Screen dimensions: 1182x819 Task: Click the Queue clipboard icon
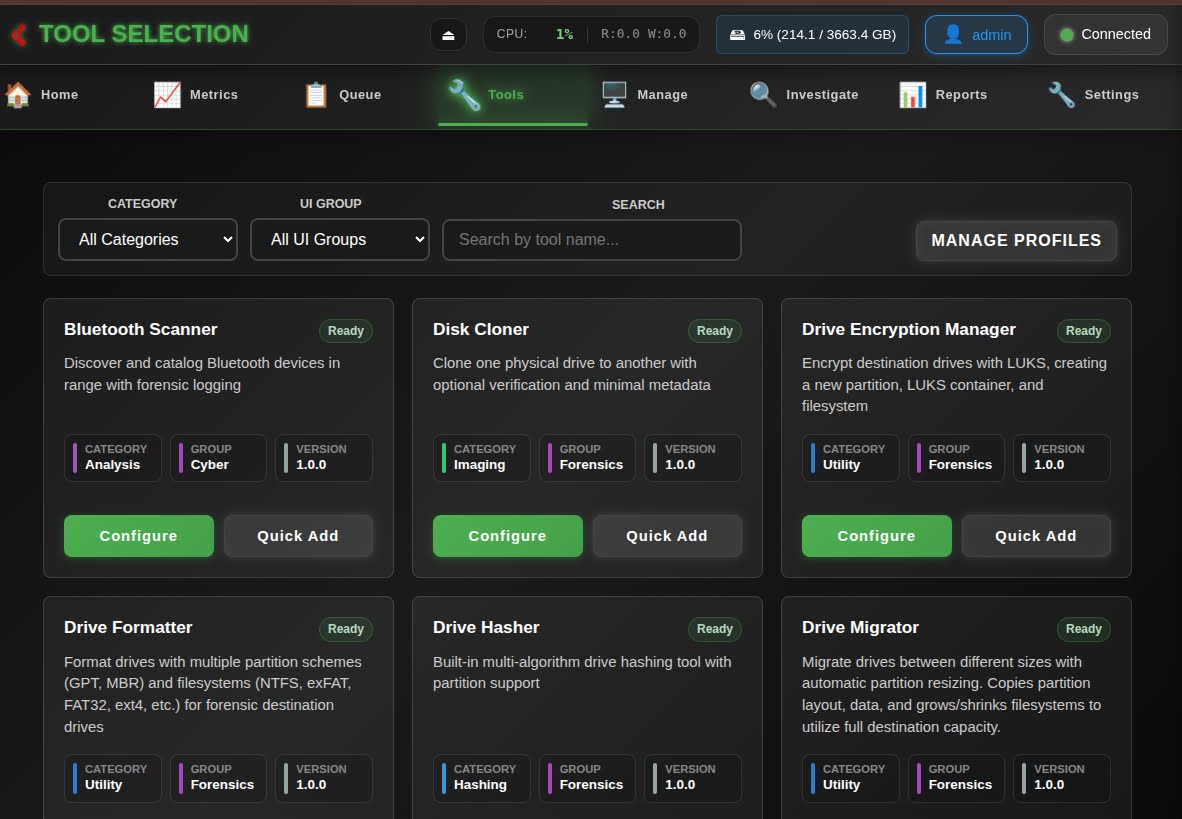[316, 95]
